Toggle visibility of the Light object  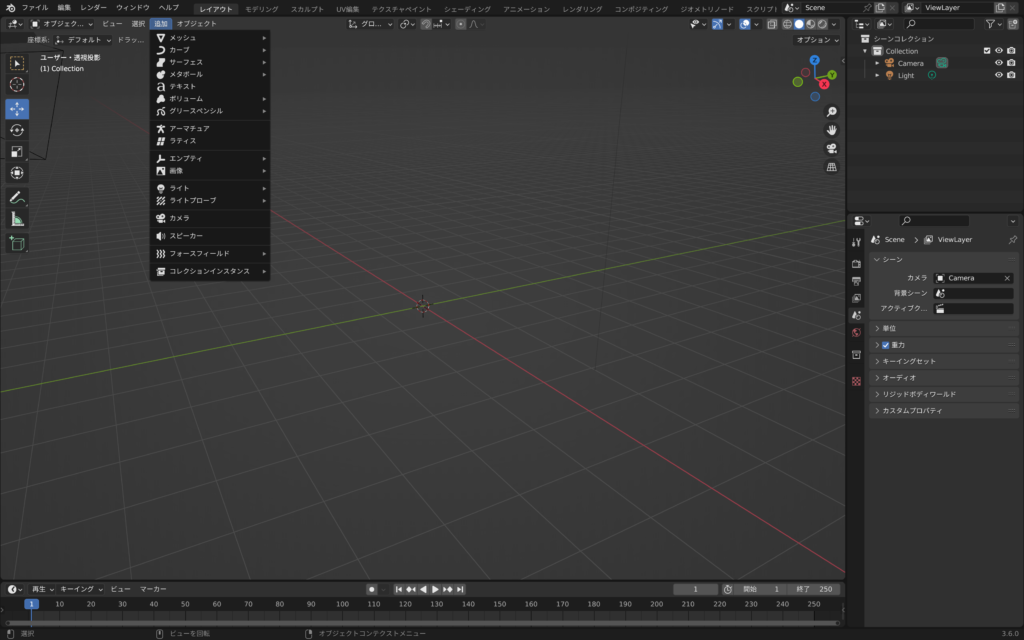[999, 76]
